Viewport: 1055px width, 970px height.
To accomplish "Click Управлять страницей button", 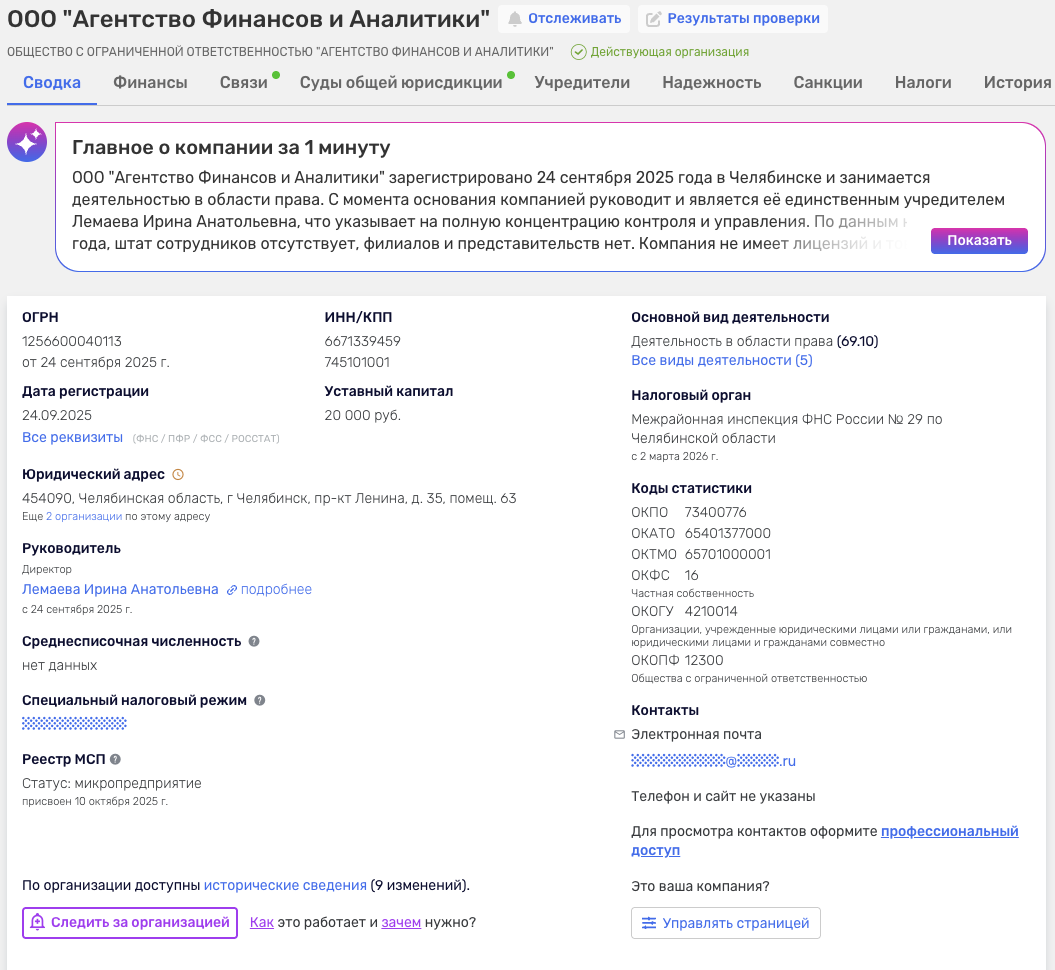I will 725,923.
